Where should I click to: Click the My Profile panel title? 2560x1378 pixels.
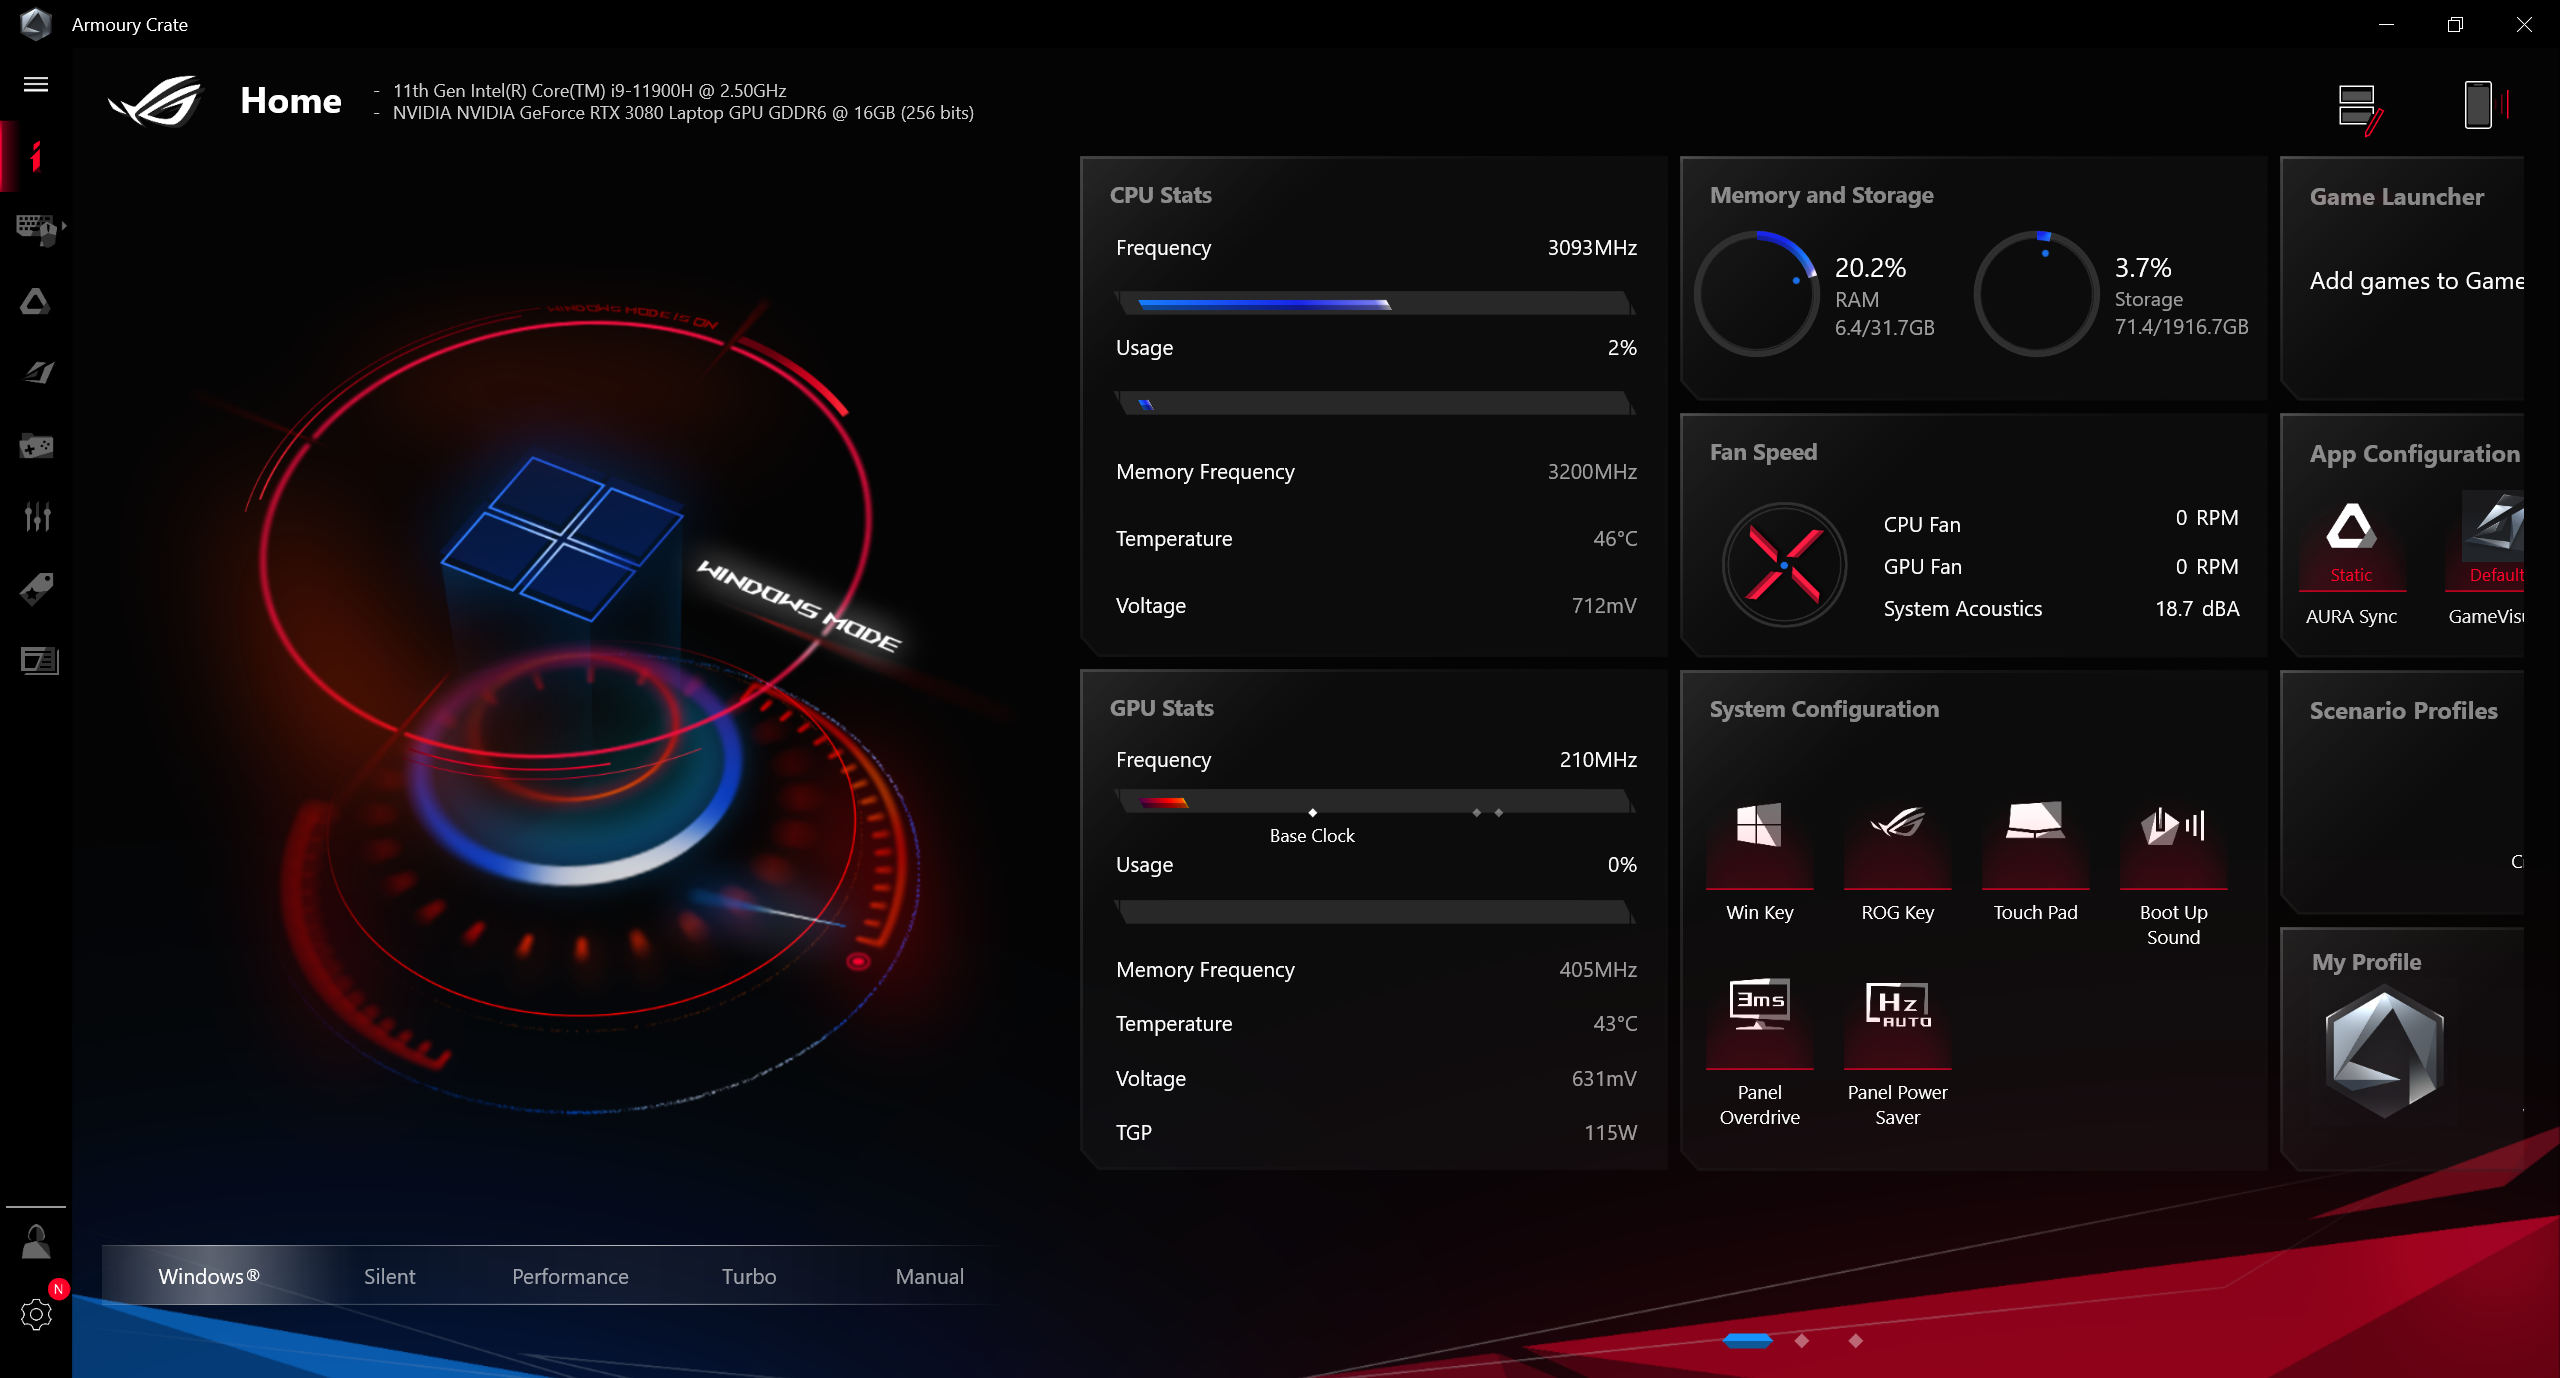pyautogui.click(x=2367, y=962)
